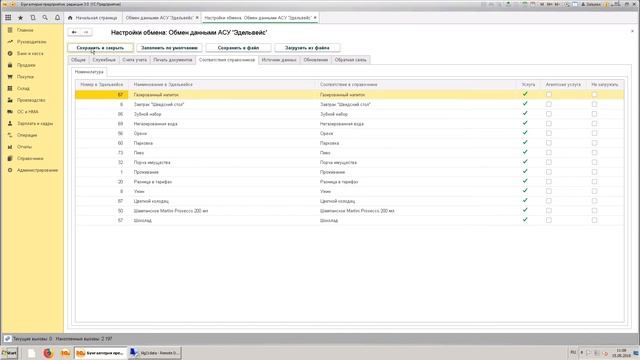Go forward with the right arrow button
This screenshot has width=640, height=360.
click(x=86, y=32)
